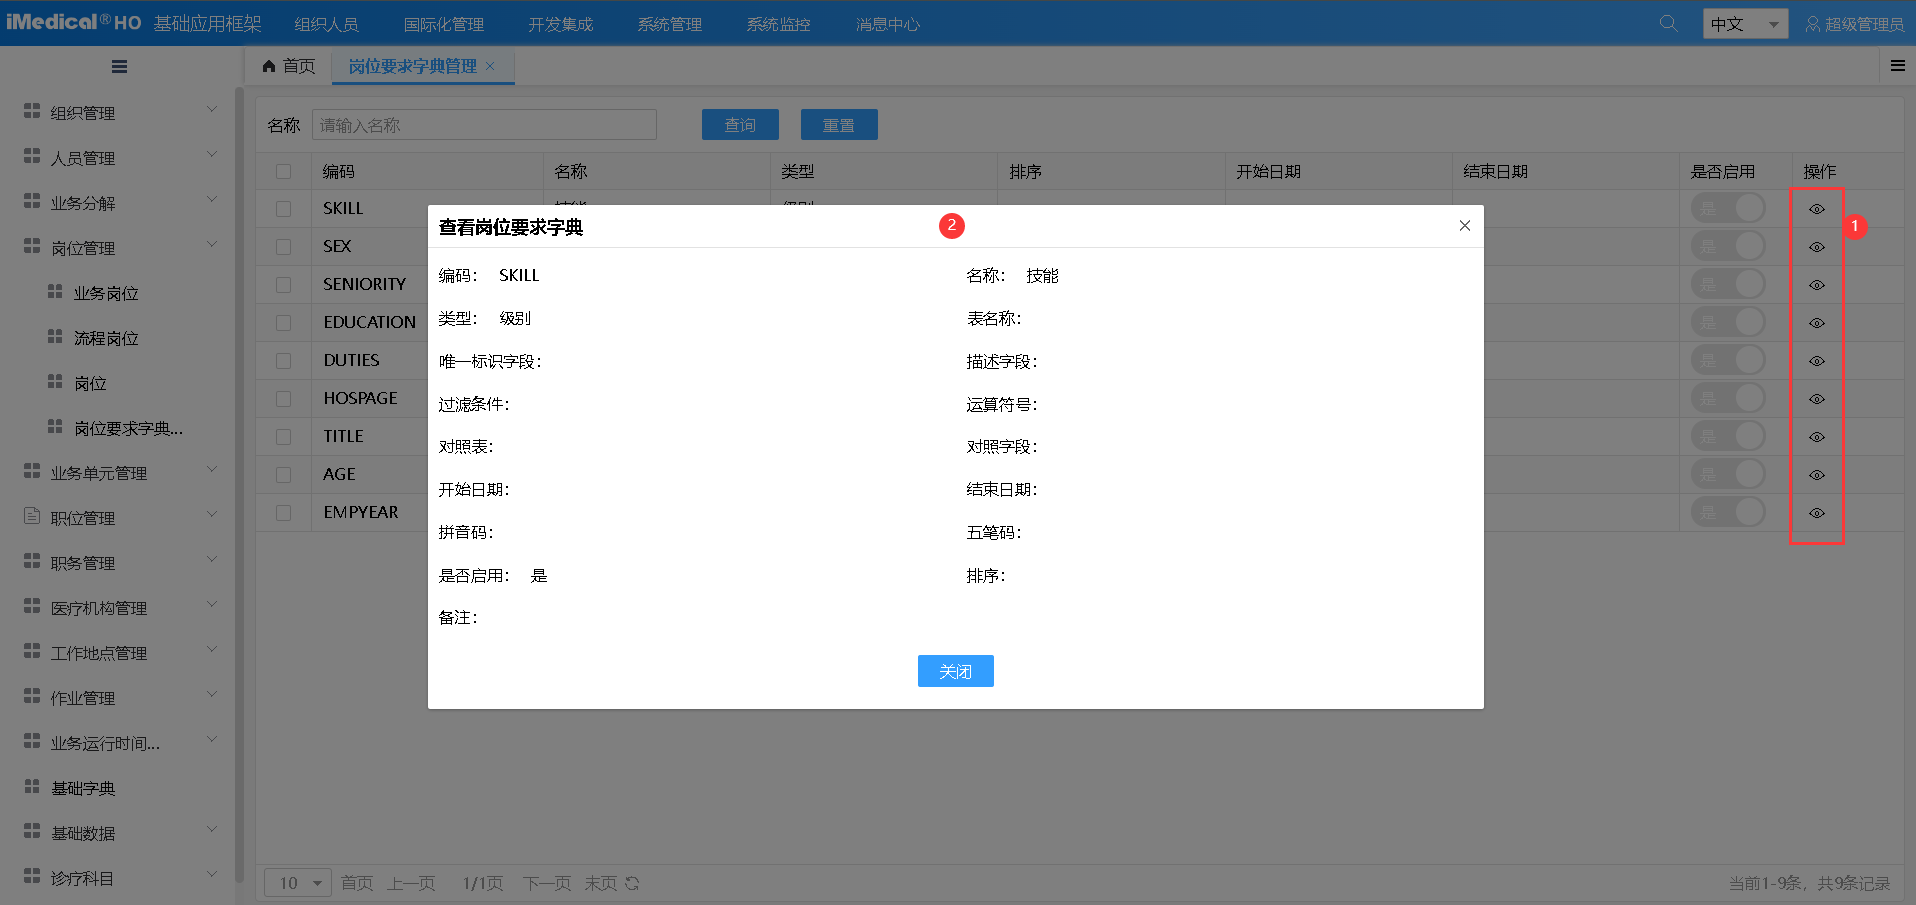The width and height of the screenshot is (1916, 905).
Task: Click 关闭 to close the dialog
Action: tap(955, 671)
